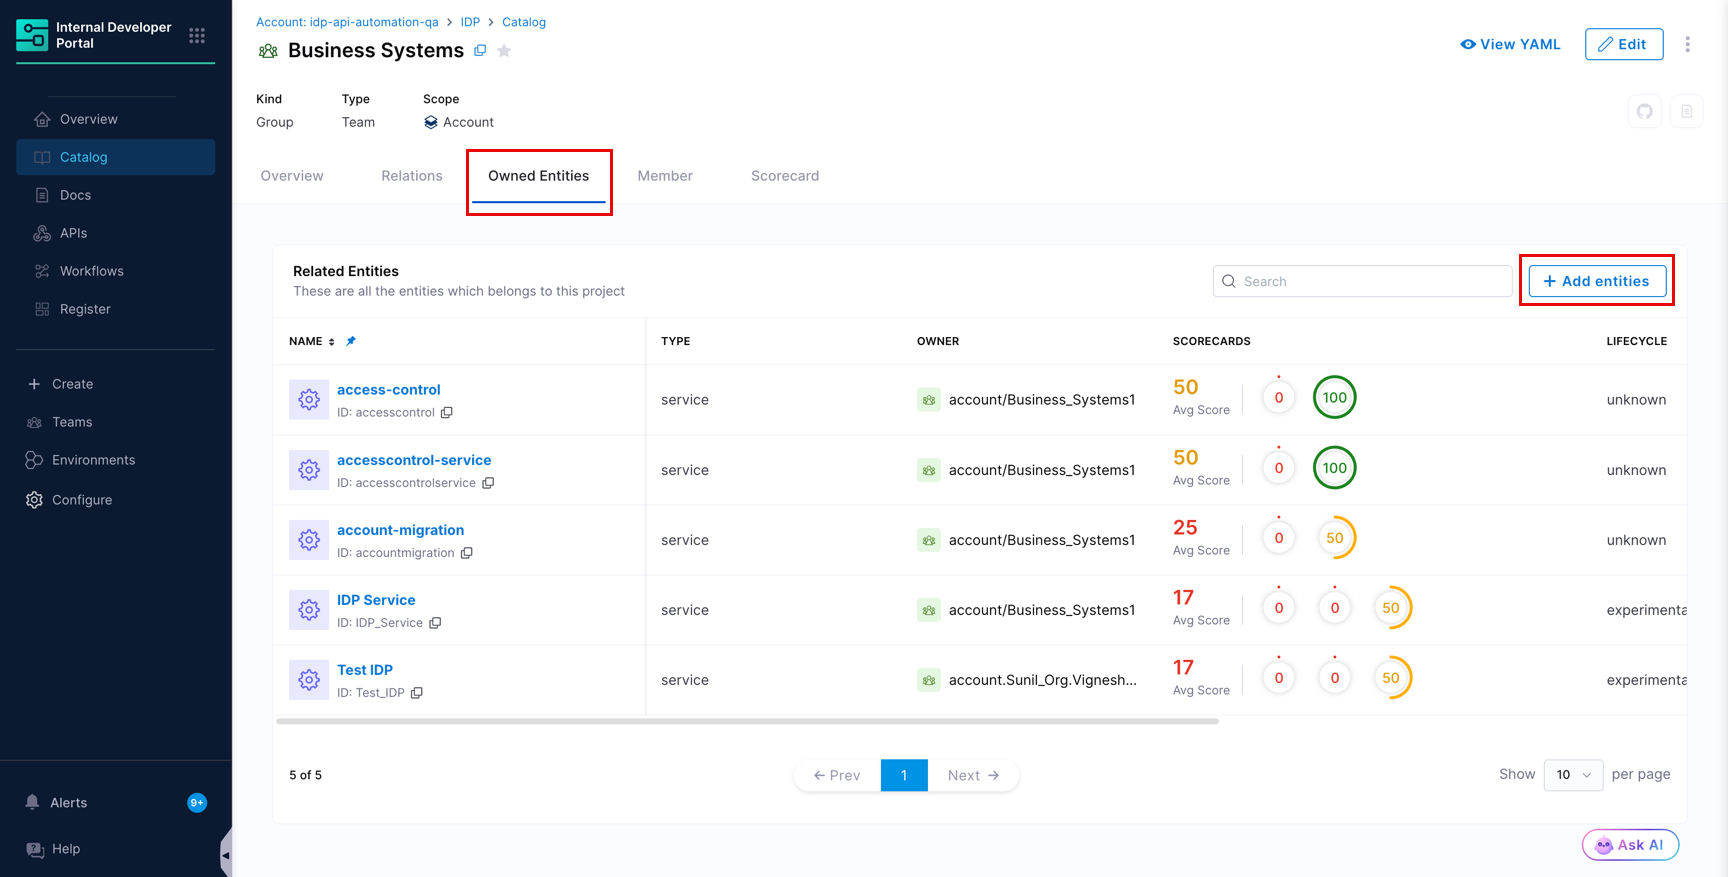Click the group icon beside Business Systems title
The image size is (1728, 877).
click(x=268, y=51)
